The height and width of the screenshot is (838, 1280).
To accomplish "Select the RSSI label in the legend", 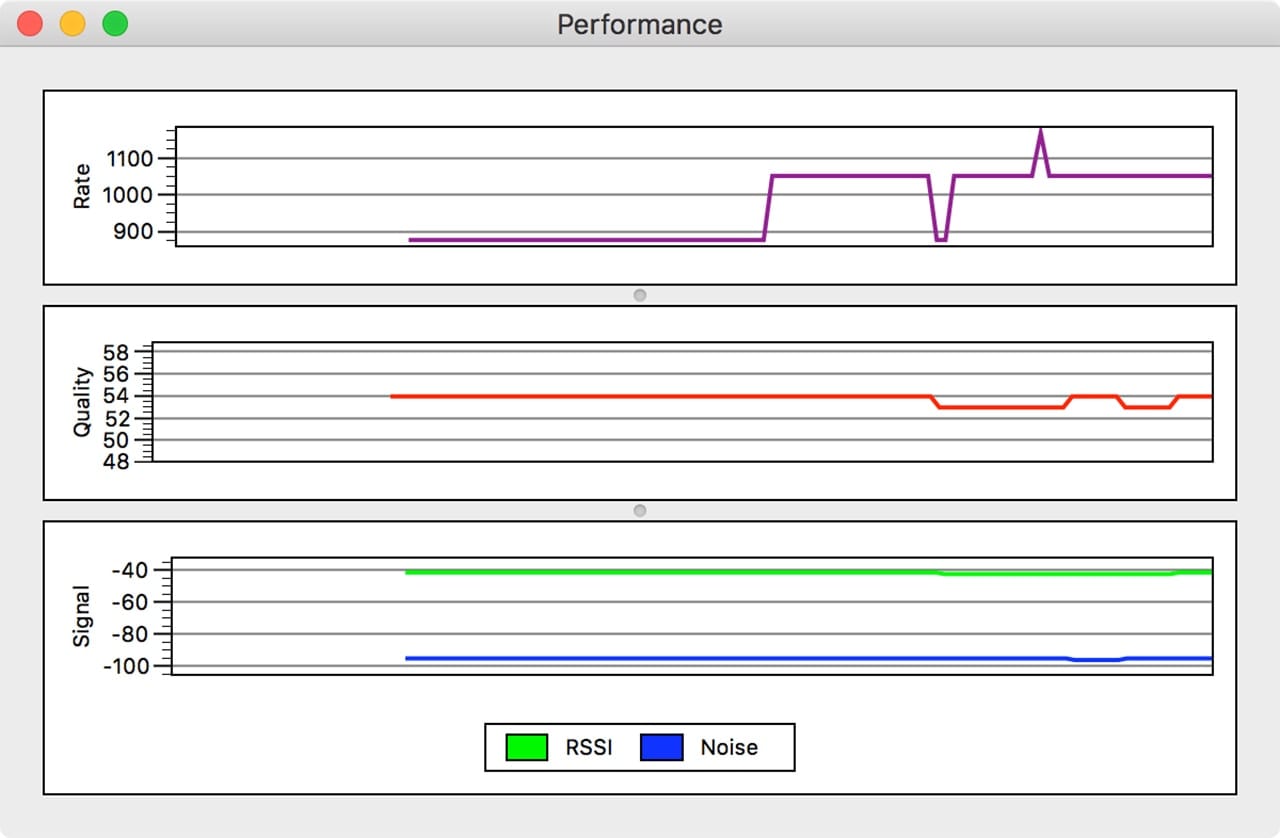I will pos(588,747).
